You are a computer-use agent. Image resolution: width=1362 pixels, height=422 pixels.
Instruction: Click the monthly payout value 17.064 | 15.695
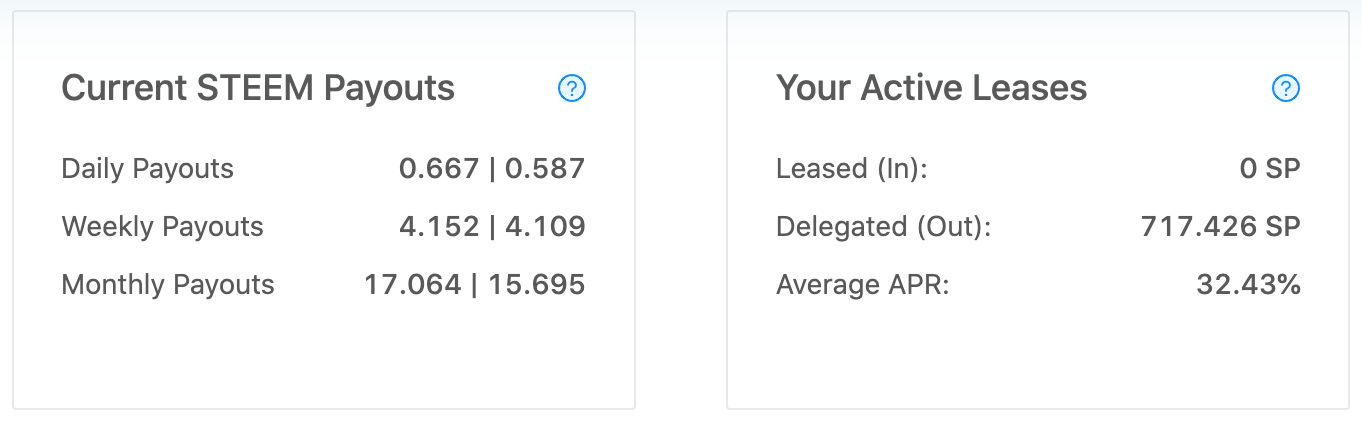(475, 284)
